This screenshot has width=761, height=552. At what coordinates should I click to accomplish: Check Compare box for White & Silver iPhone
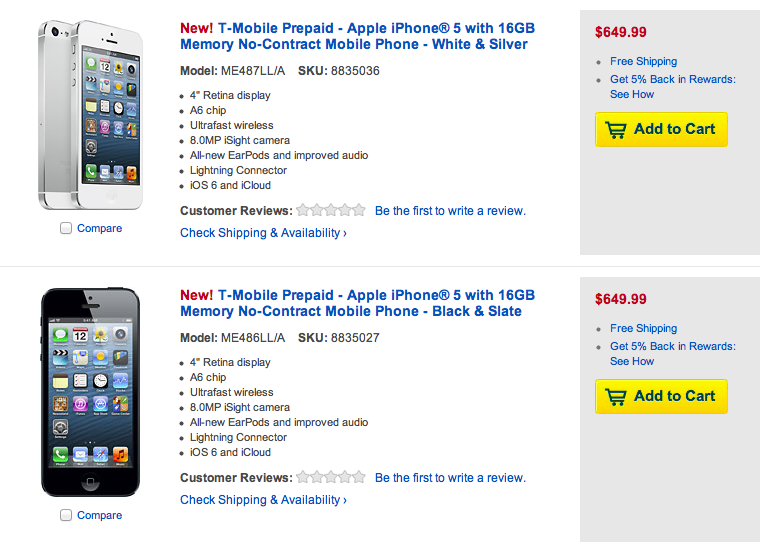coord(66,229)
